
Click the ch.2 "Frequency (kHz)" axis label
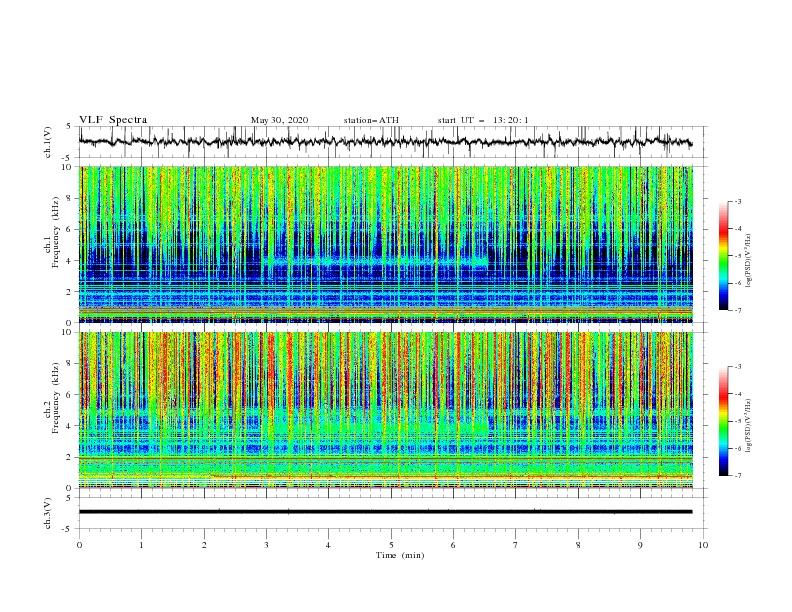coord(53,398)
